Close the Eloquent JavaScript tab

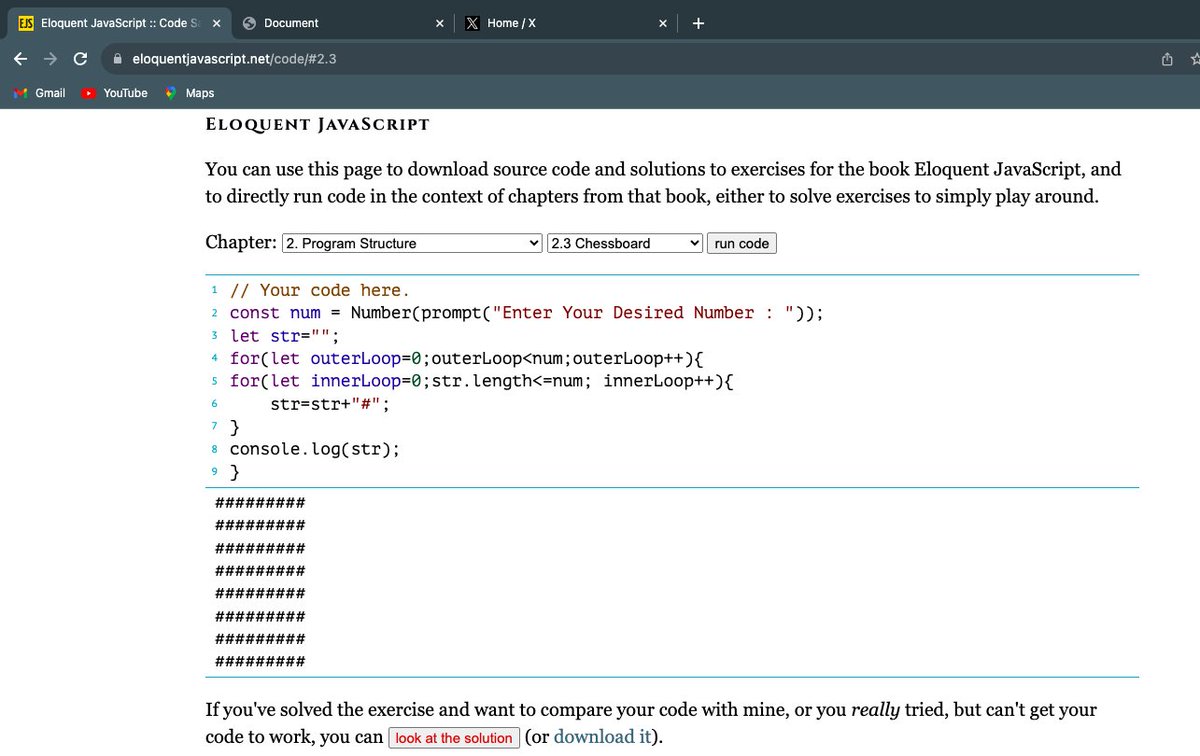click(x=216, y=23)
